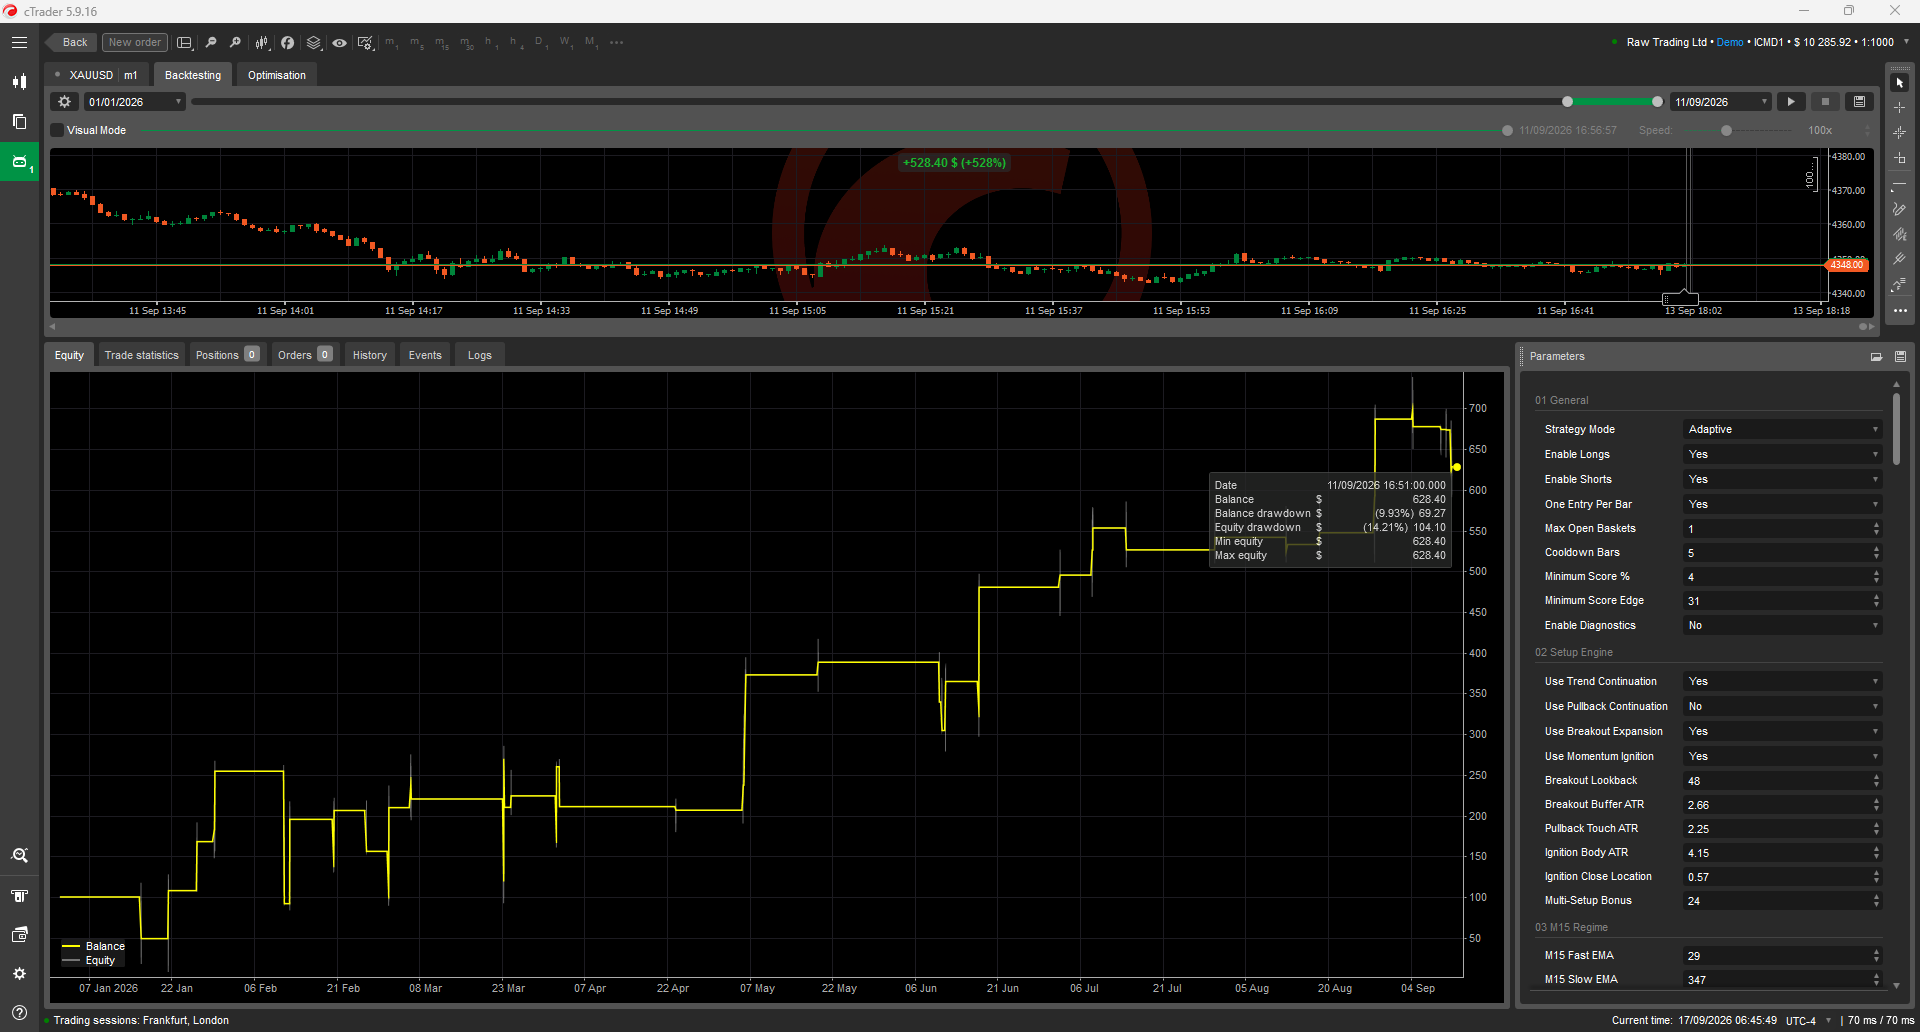Open the Trade section in the sidebar
This screenshot has height=1032, width=1920.
click(19, 82)
